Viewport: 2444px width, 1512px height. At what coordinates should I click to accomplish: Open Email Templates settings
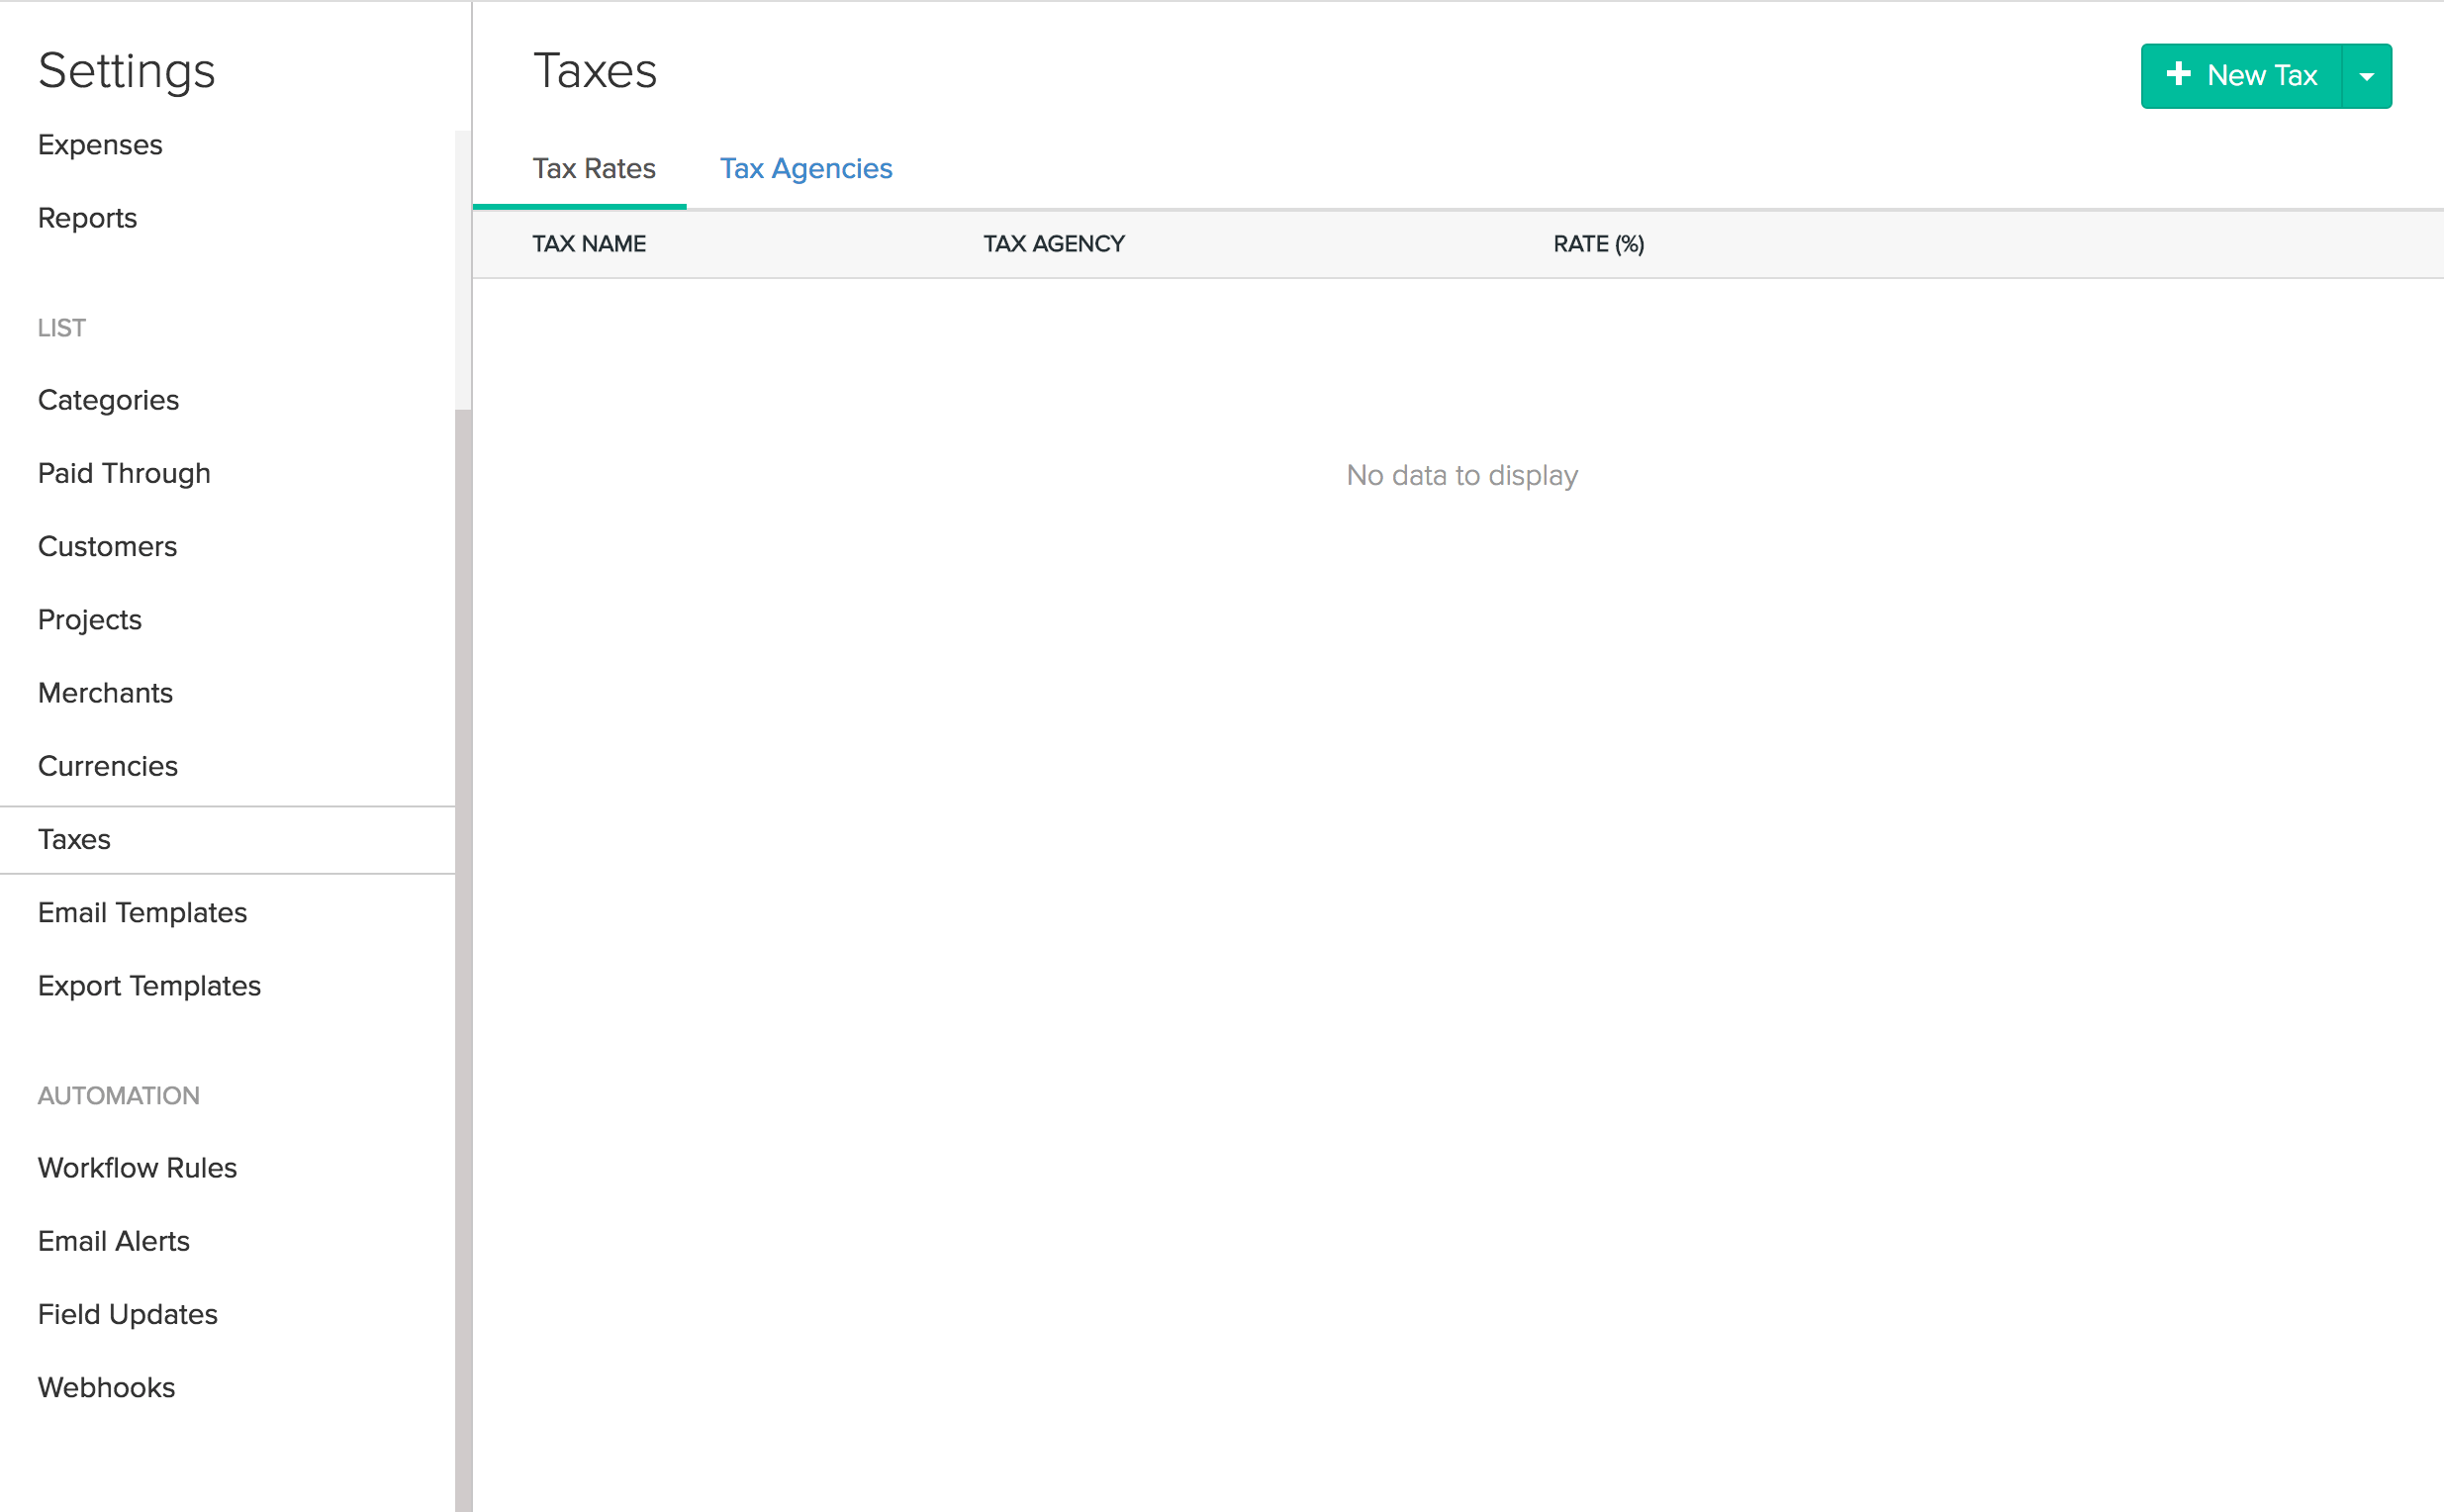click(142, 912)
